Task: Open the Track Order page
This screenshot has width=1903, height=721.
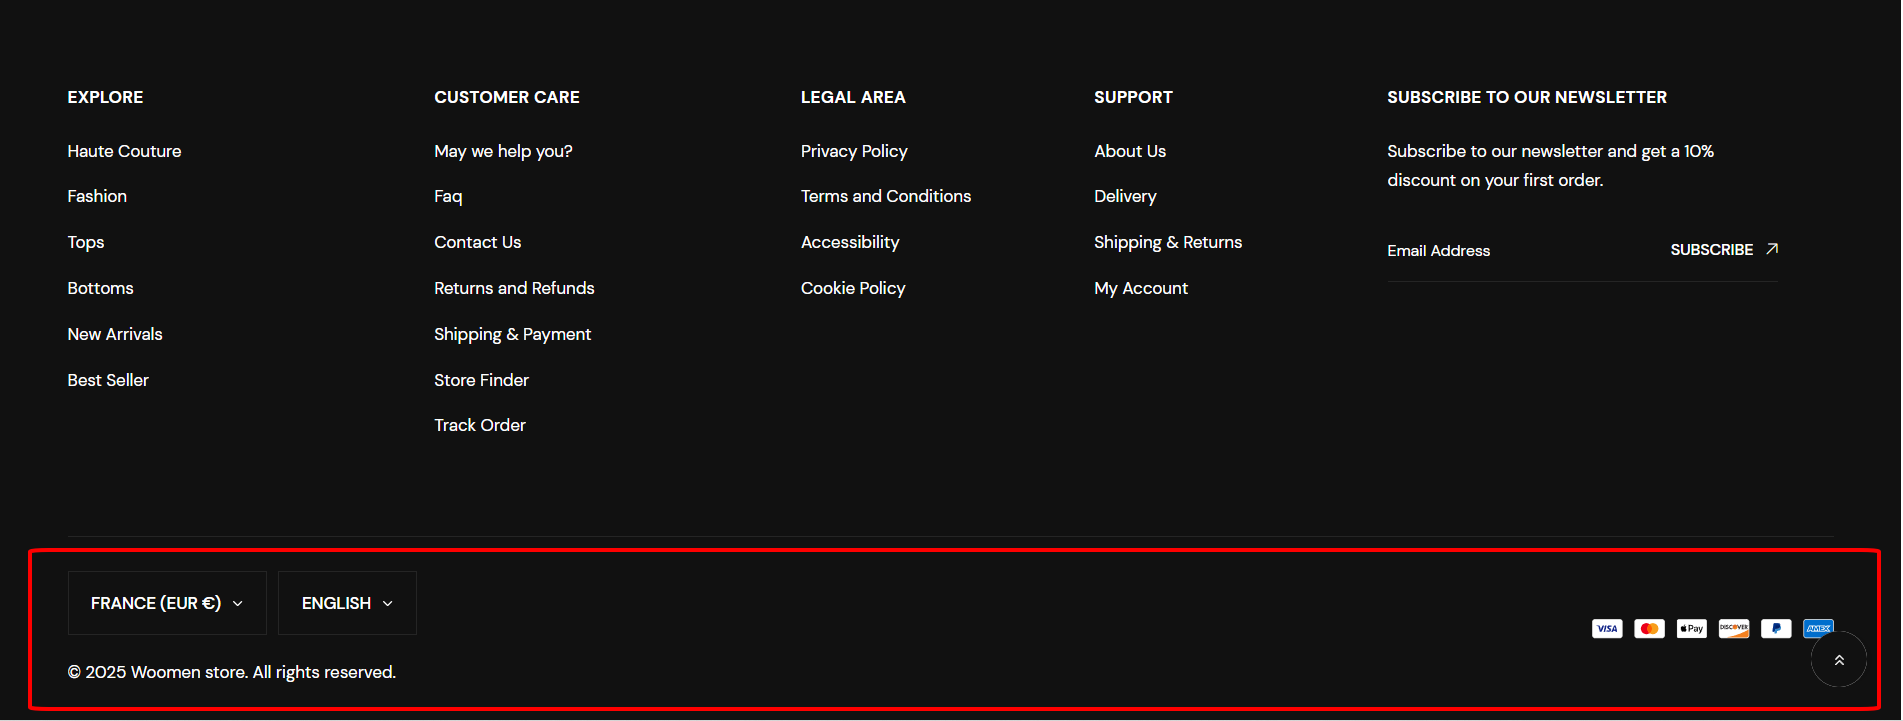Action: point(479,425)
